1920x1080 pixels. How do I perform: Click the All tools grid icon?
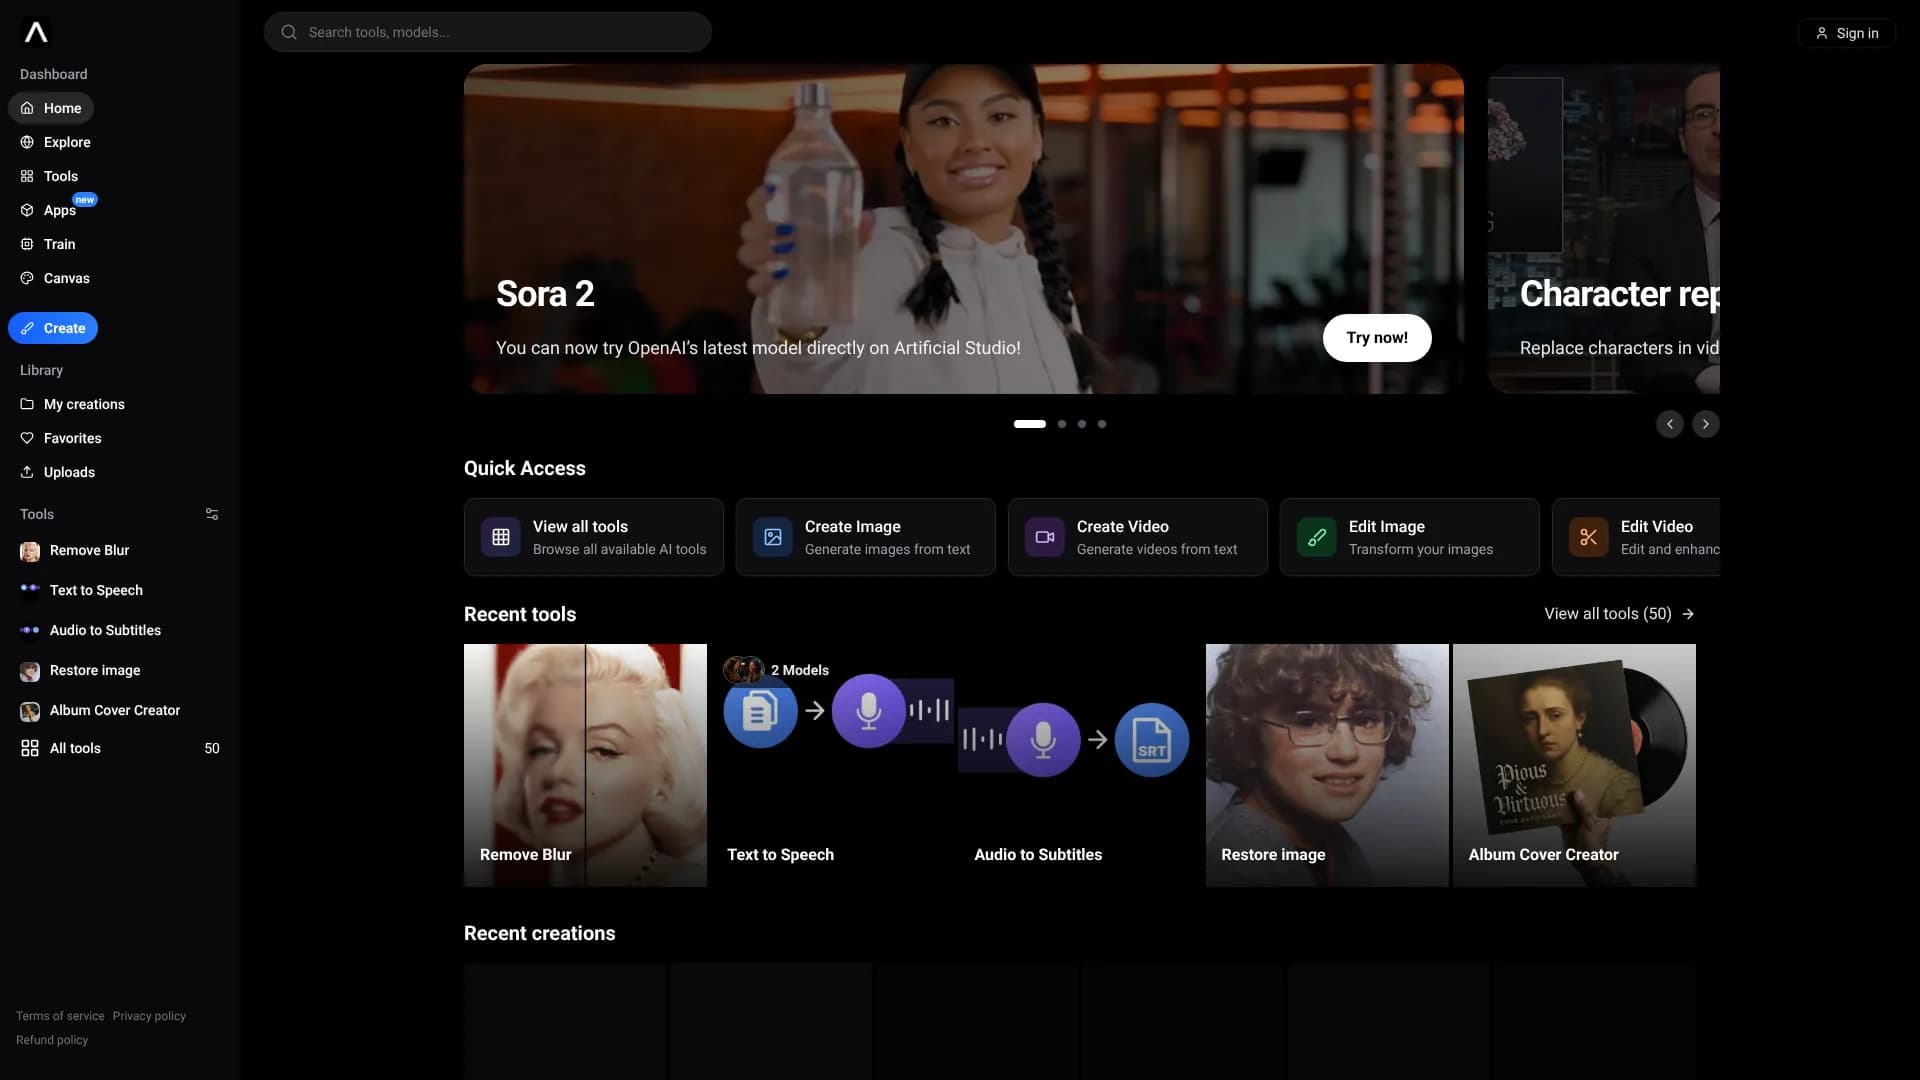(x=30, y=748)
